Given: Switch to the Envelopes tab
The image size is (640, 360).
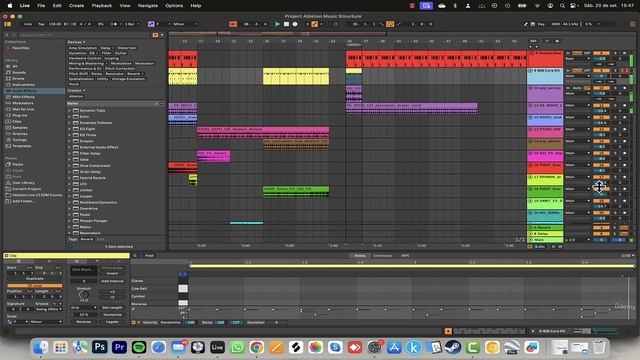Looking at the screenshot, I should click(x=382, y=256).
